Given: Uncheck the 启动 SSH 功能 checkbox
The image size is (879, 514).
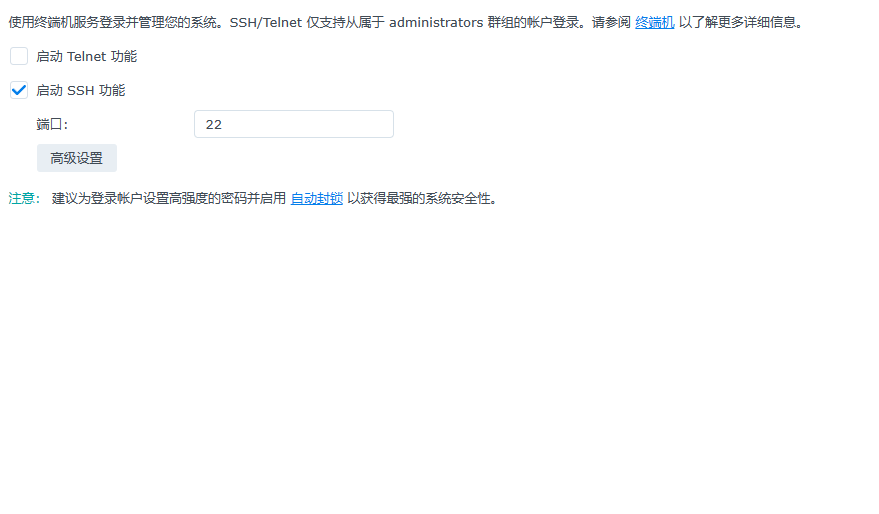Looking at the screenshot, I should [18, 90].
